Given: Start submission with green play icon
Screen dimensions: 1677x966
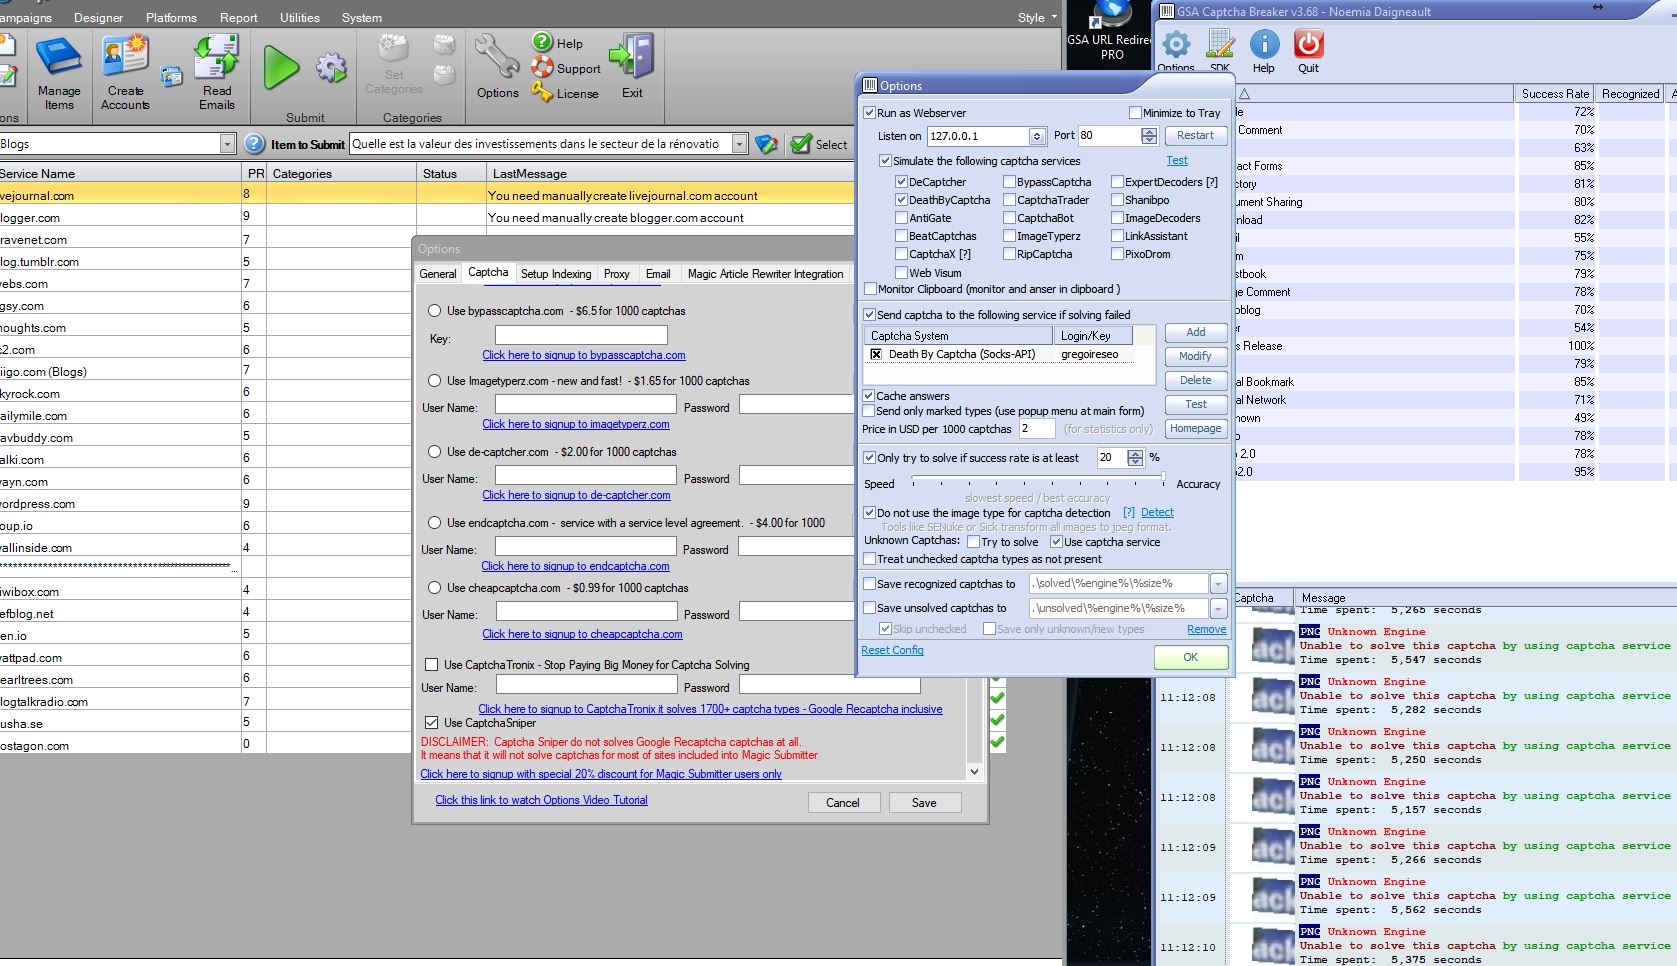Looking at the screenshot, I should (x=281, y=68).
